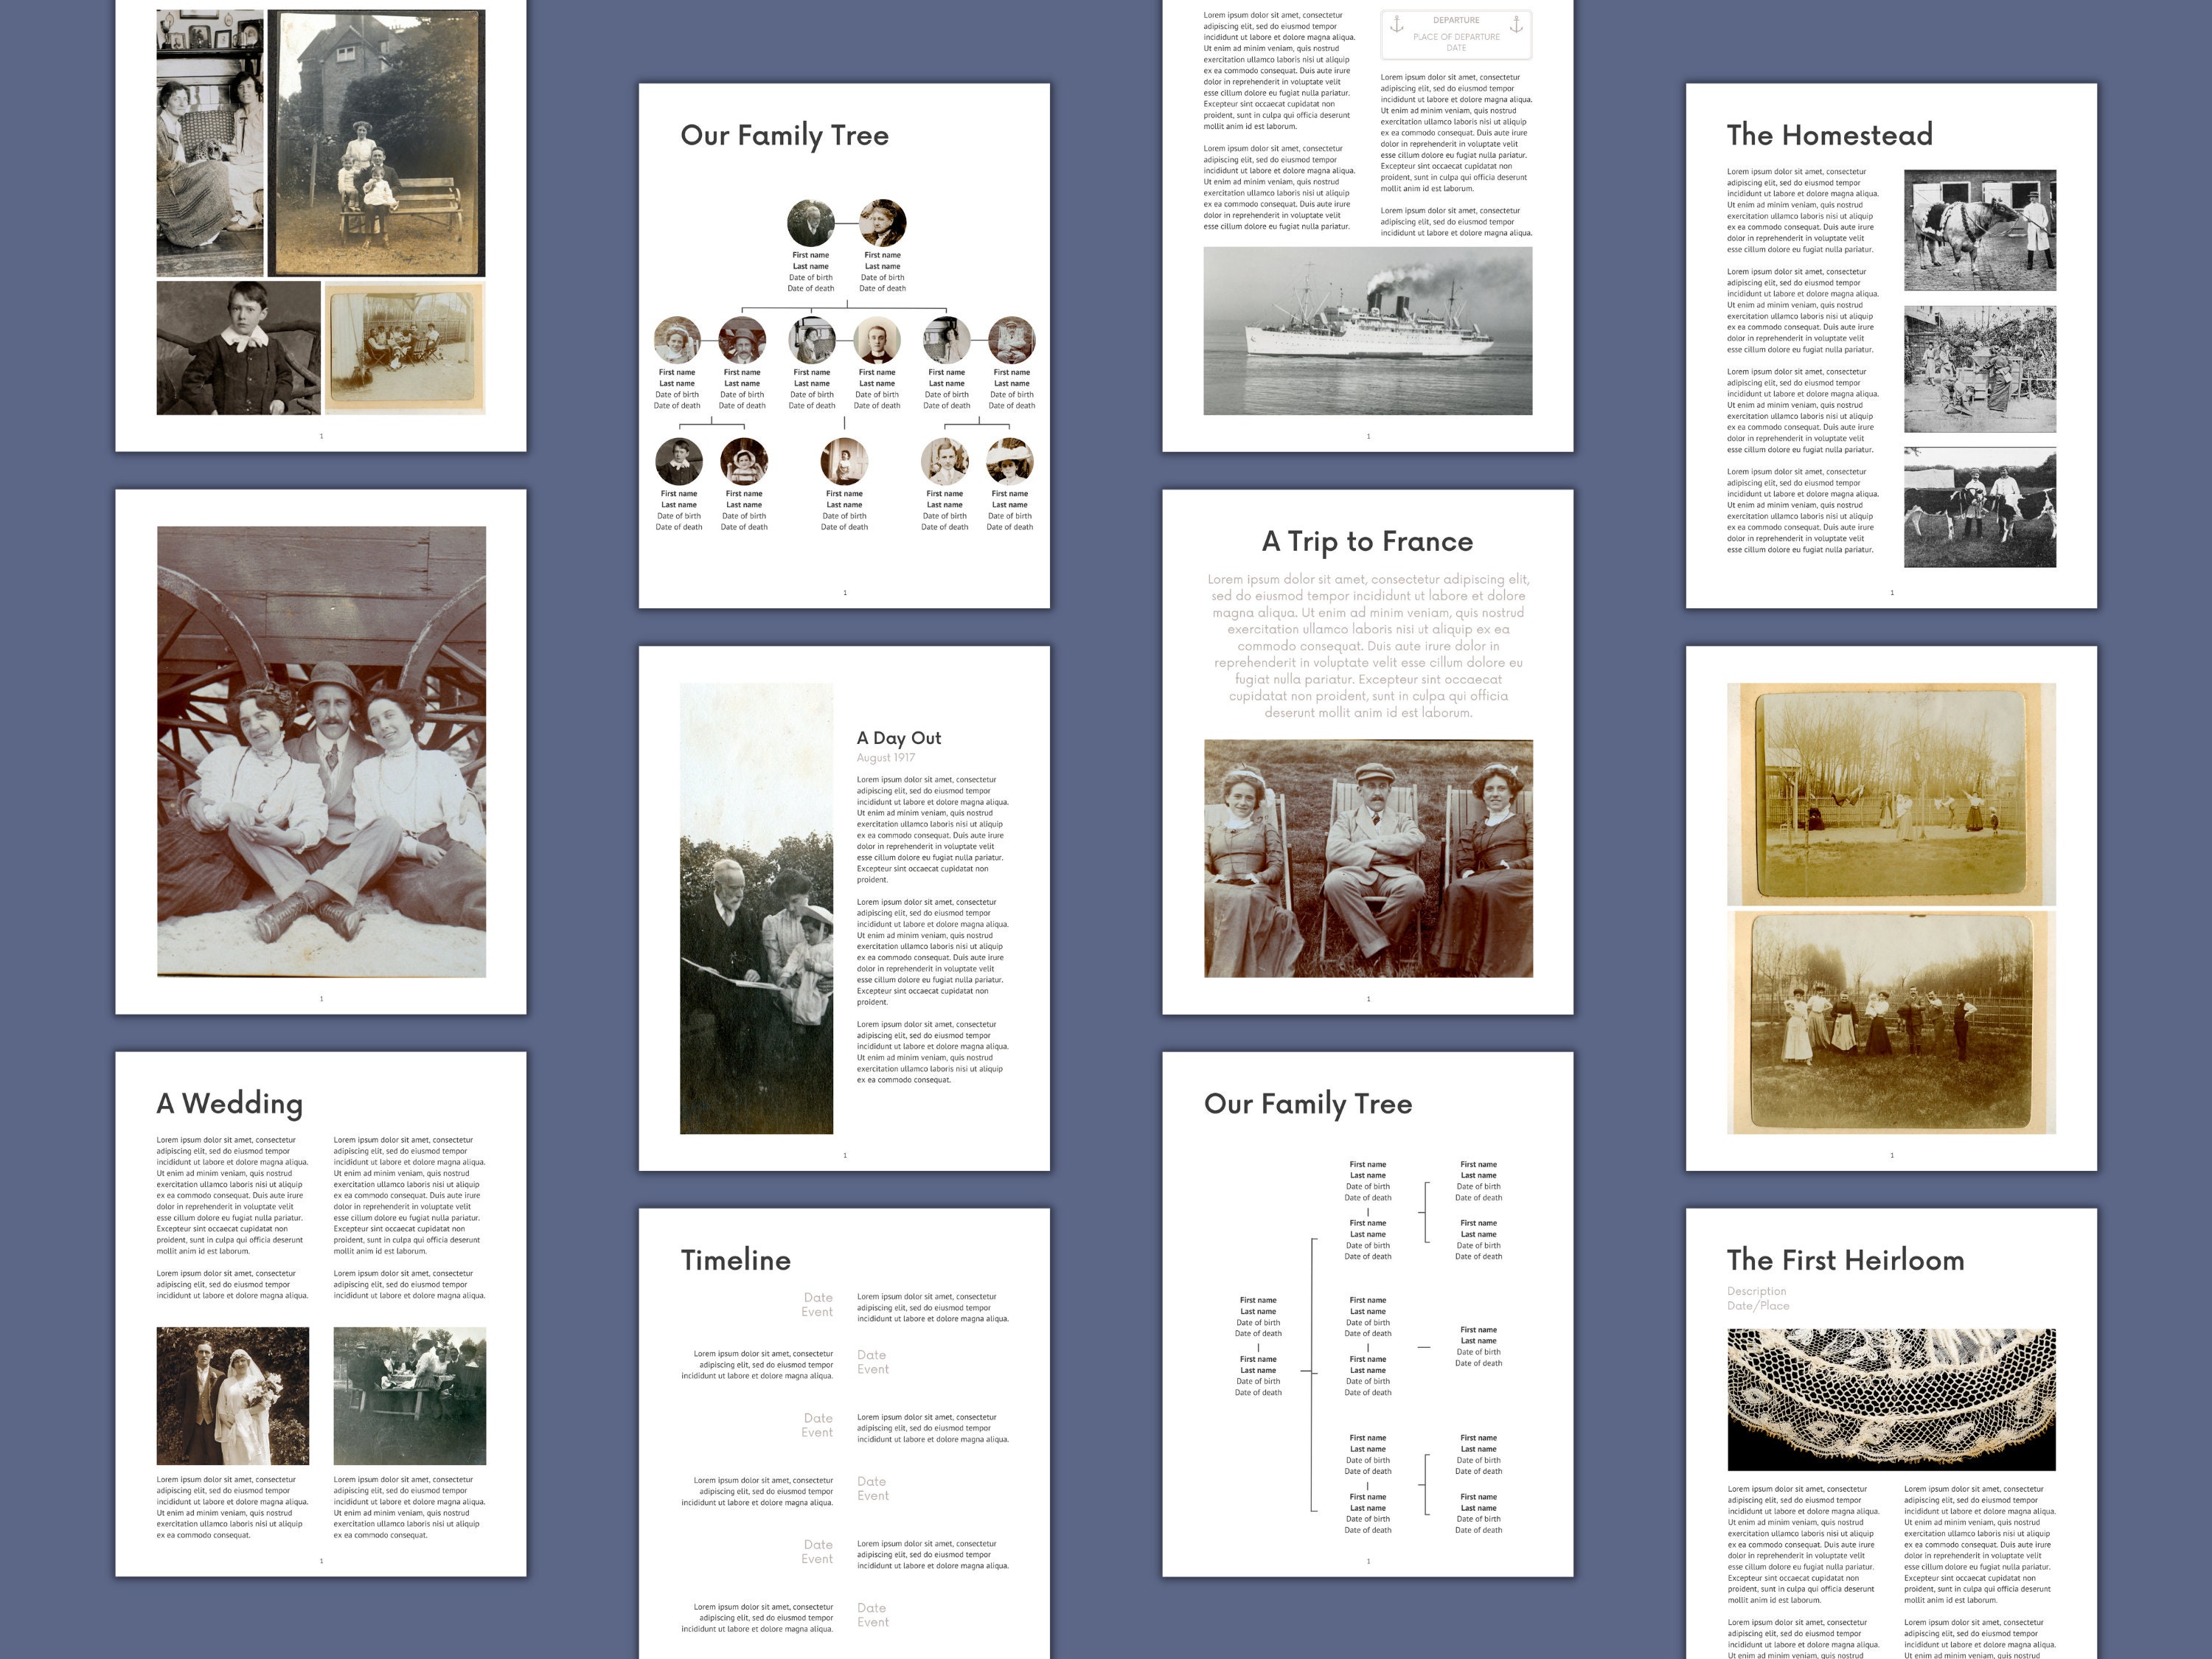The height and width of the screenshot is (1659, 2212).
Task: Click the boy's circular portrait in the bottom tree row
Action: pyautogui.click(x=681, y=463)
